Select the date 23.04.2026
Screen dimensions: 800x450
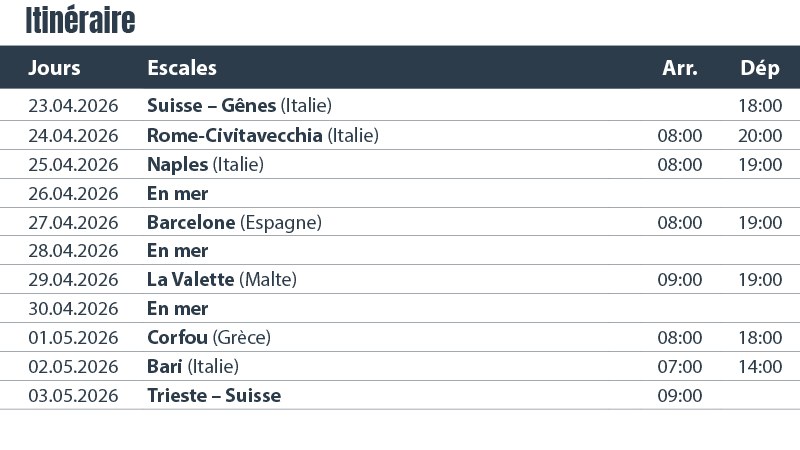73,106
